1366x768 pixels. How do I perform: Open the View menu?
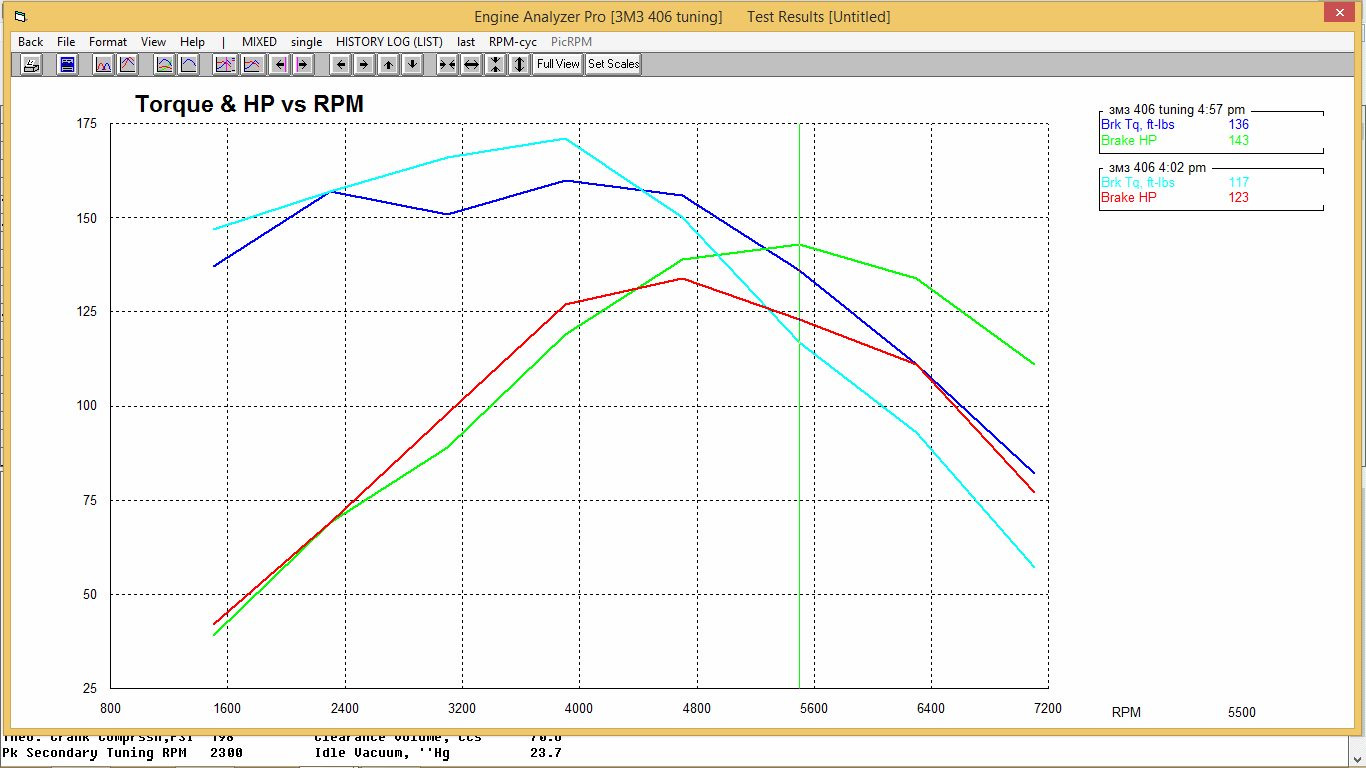153,42
